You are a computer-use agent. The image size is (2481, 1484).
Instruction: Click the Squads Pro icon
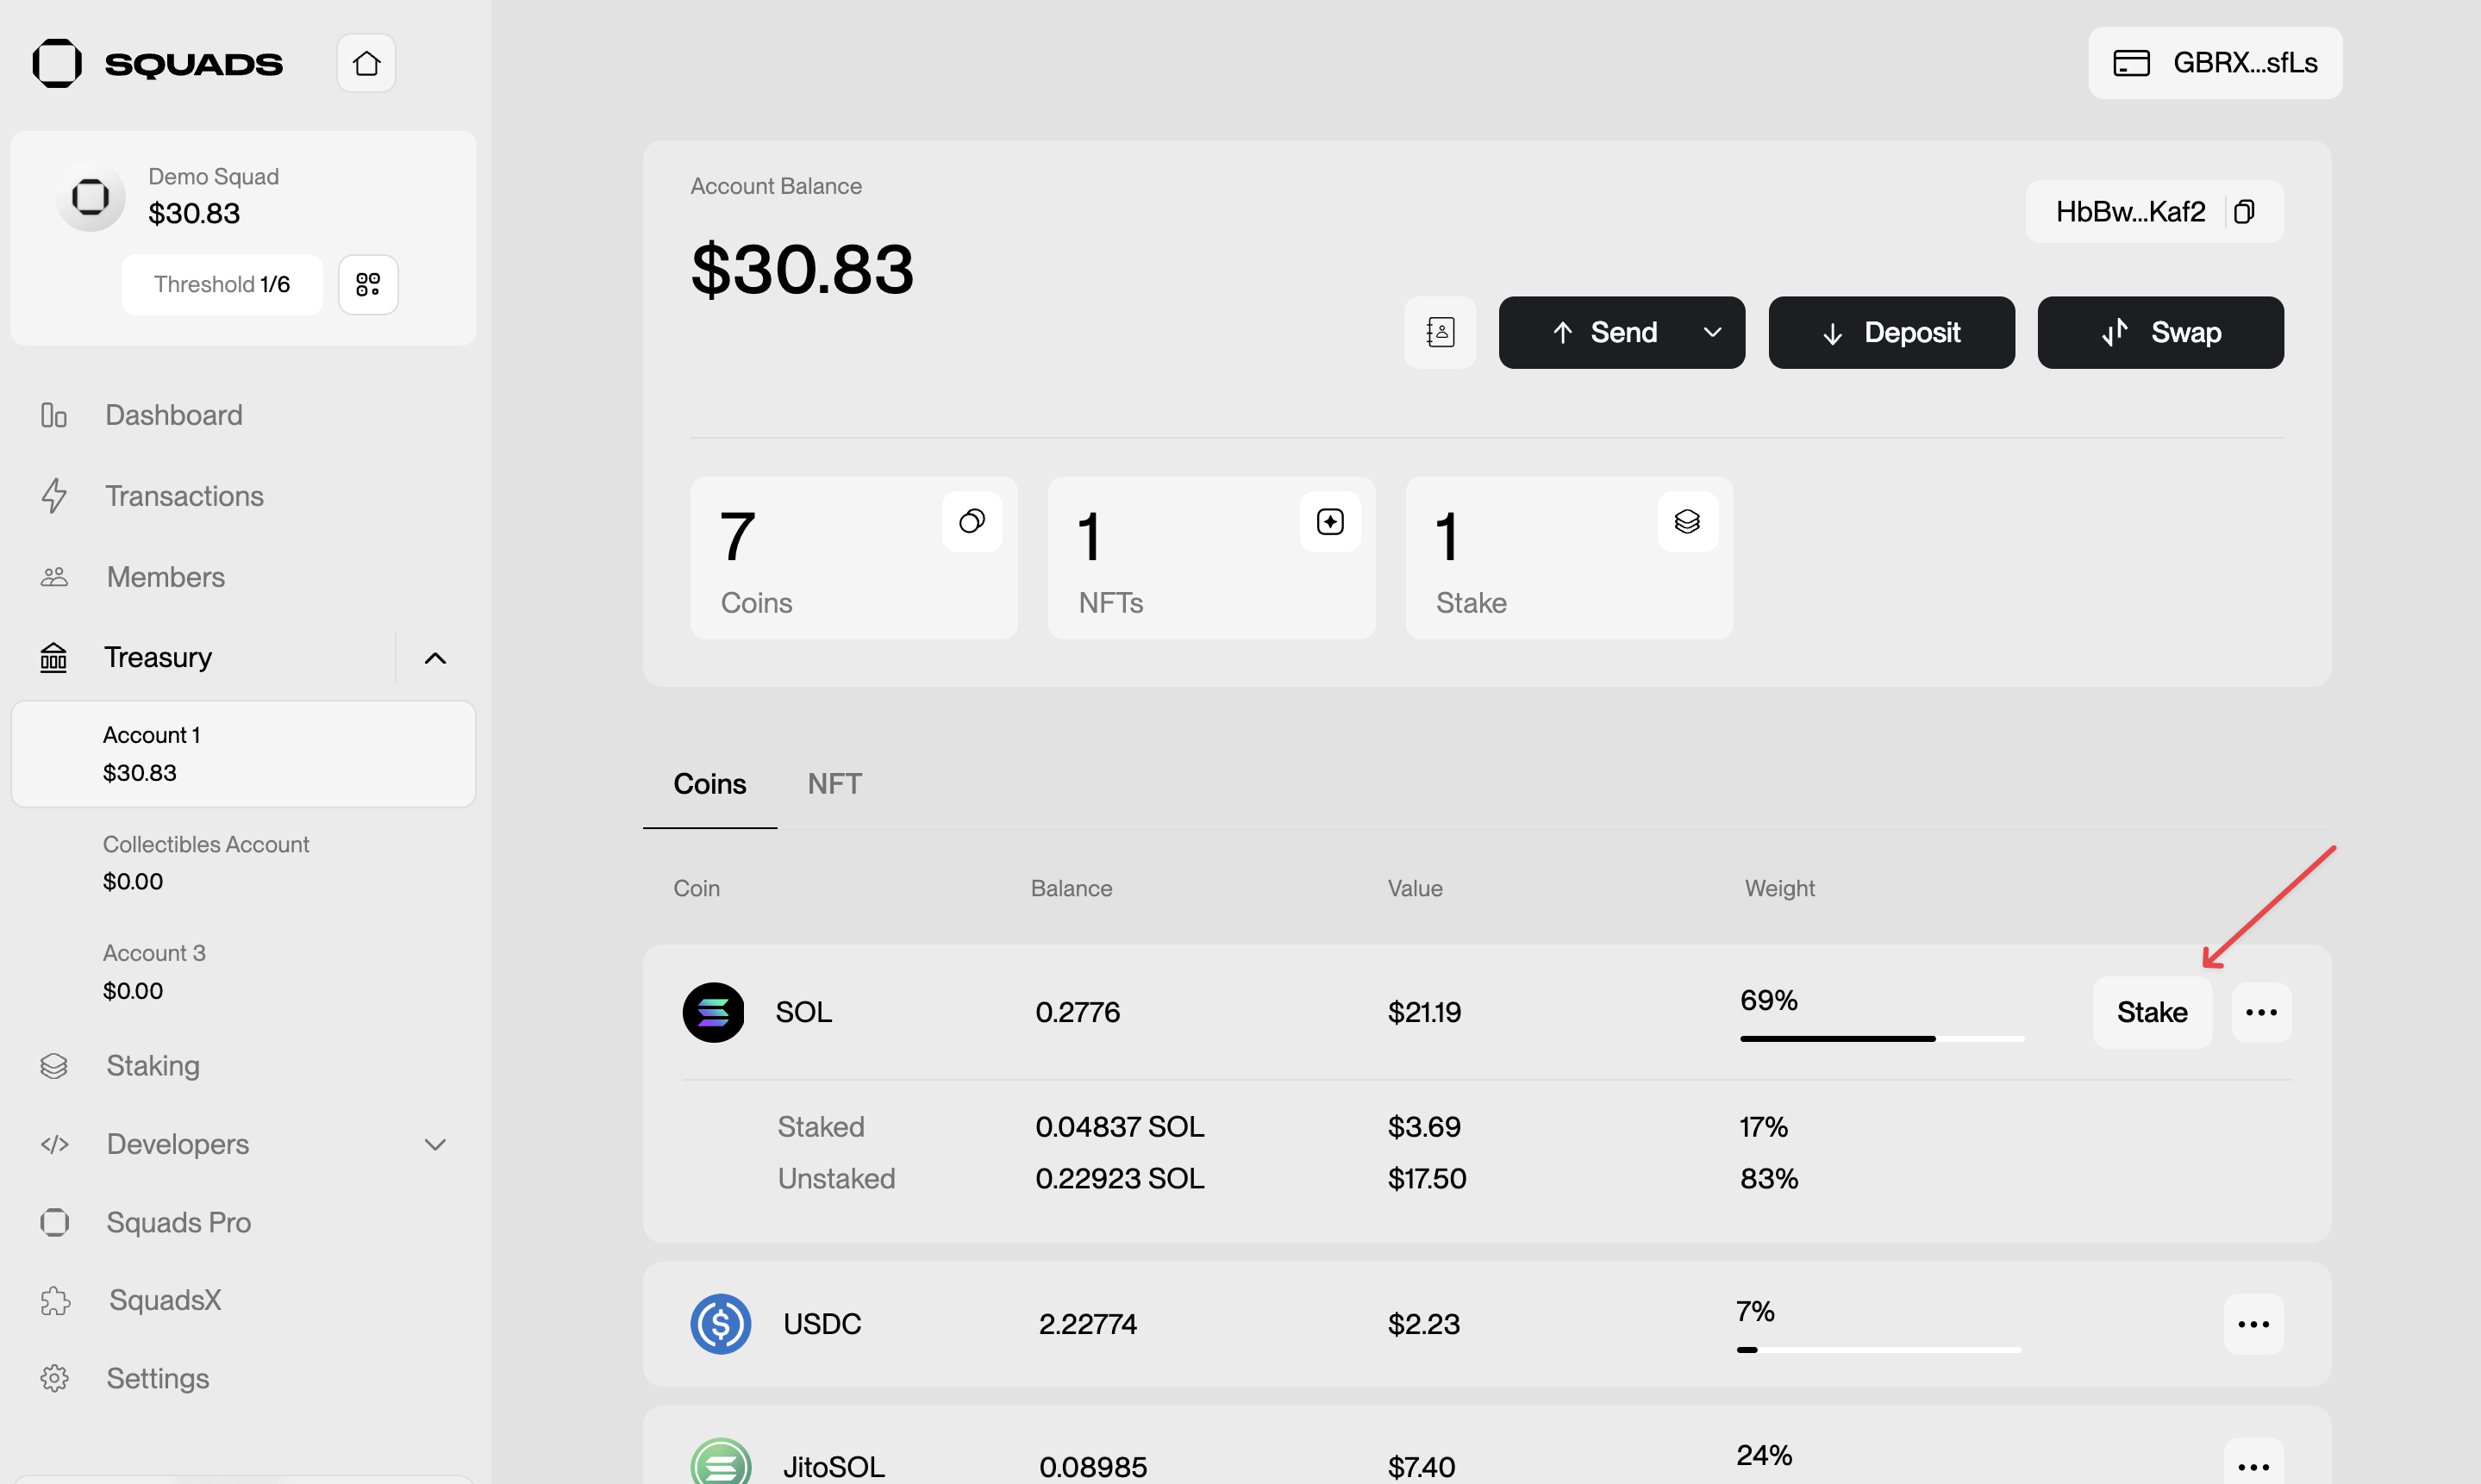coord(54,1222)
